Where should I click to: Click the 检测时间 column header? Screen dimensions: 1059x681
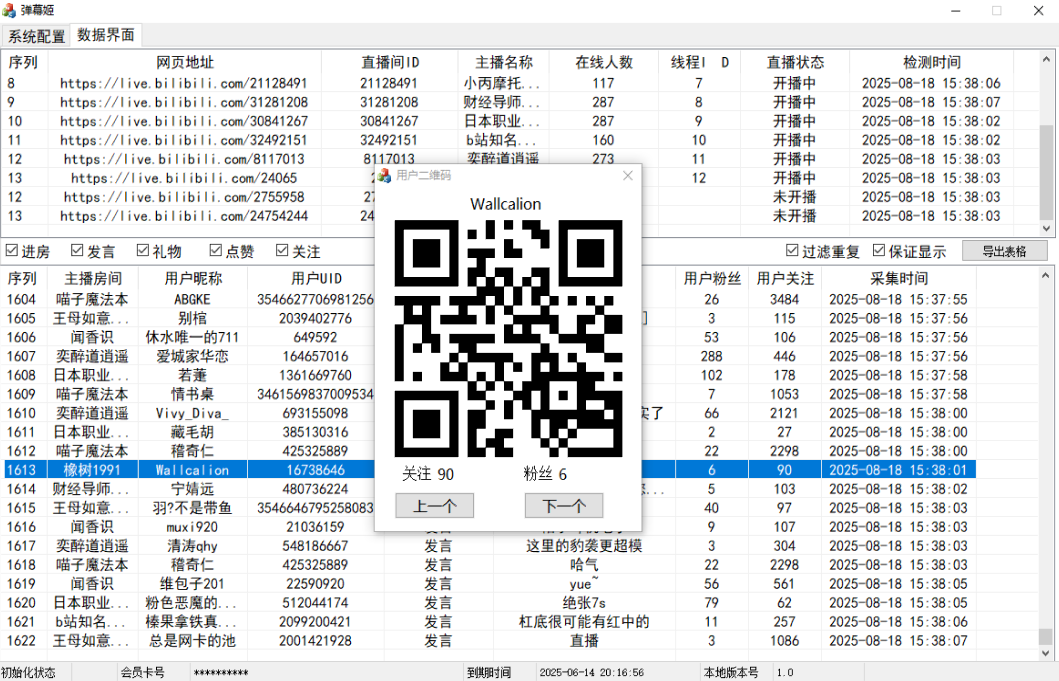click(931, 62)
